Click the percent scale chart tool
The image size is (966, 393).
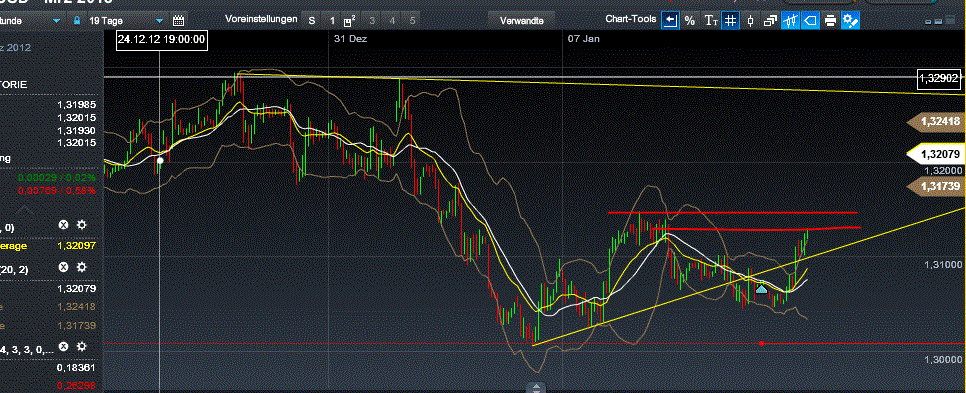click(x=690, y=21)
